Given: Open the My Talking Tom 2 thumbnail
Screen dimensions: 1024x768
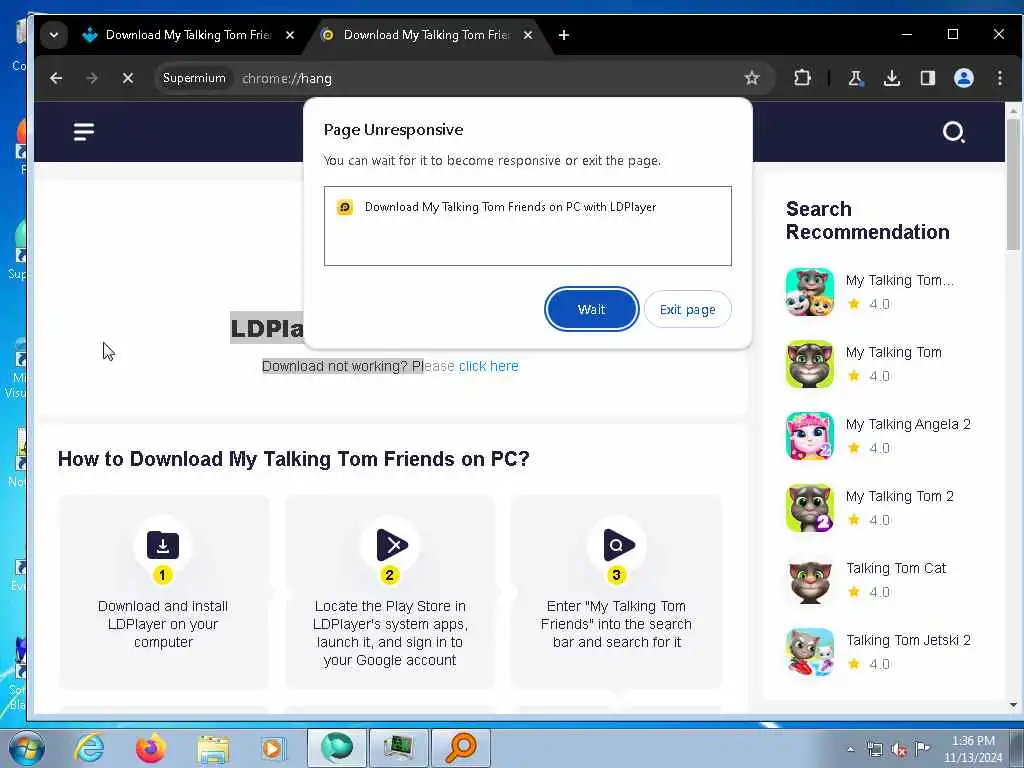Looking at the screenshot, I should click(810, 508).
